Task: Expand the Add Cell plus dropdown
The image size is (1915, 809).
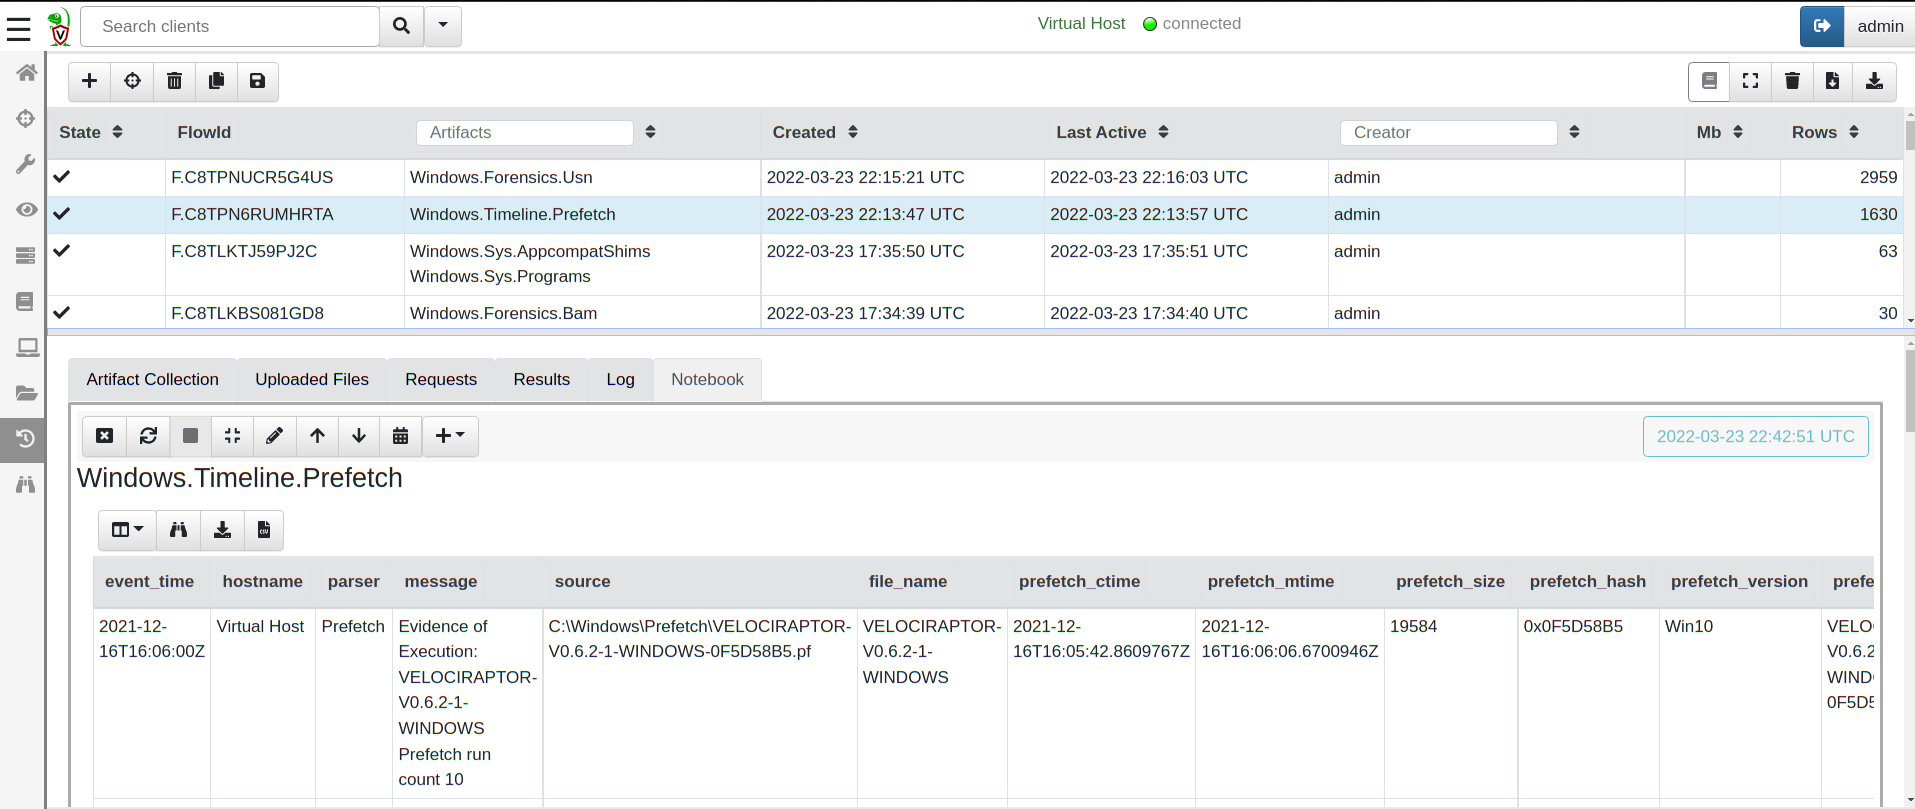Action: (450, 436)
